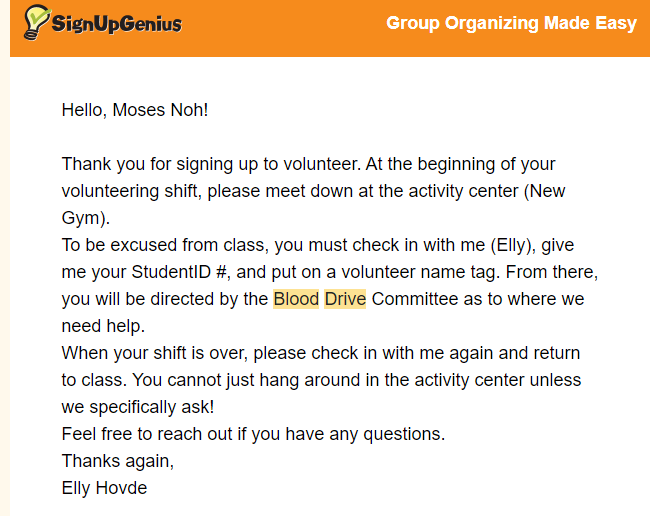Click the 'Hello, Moses Noh!' greeting
This screenshot has width=650, height=516.
pos(135,110)
